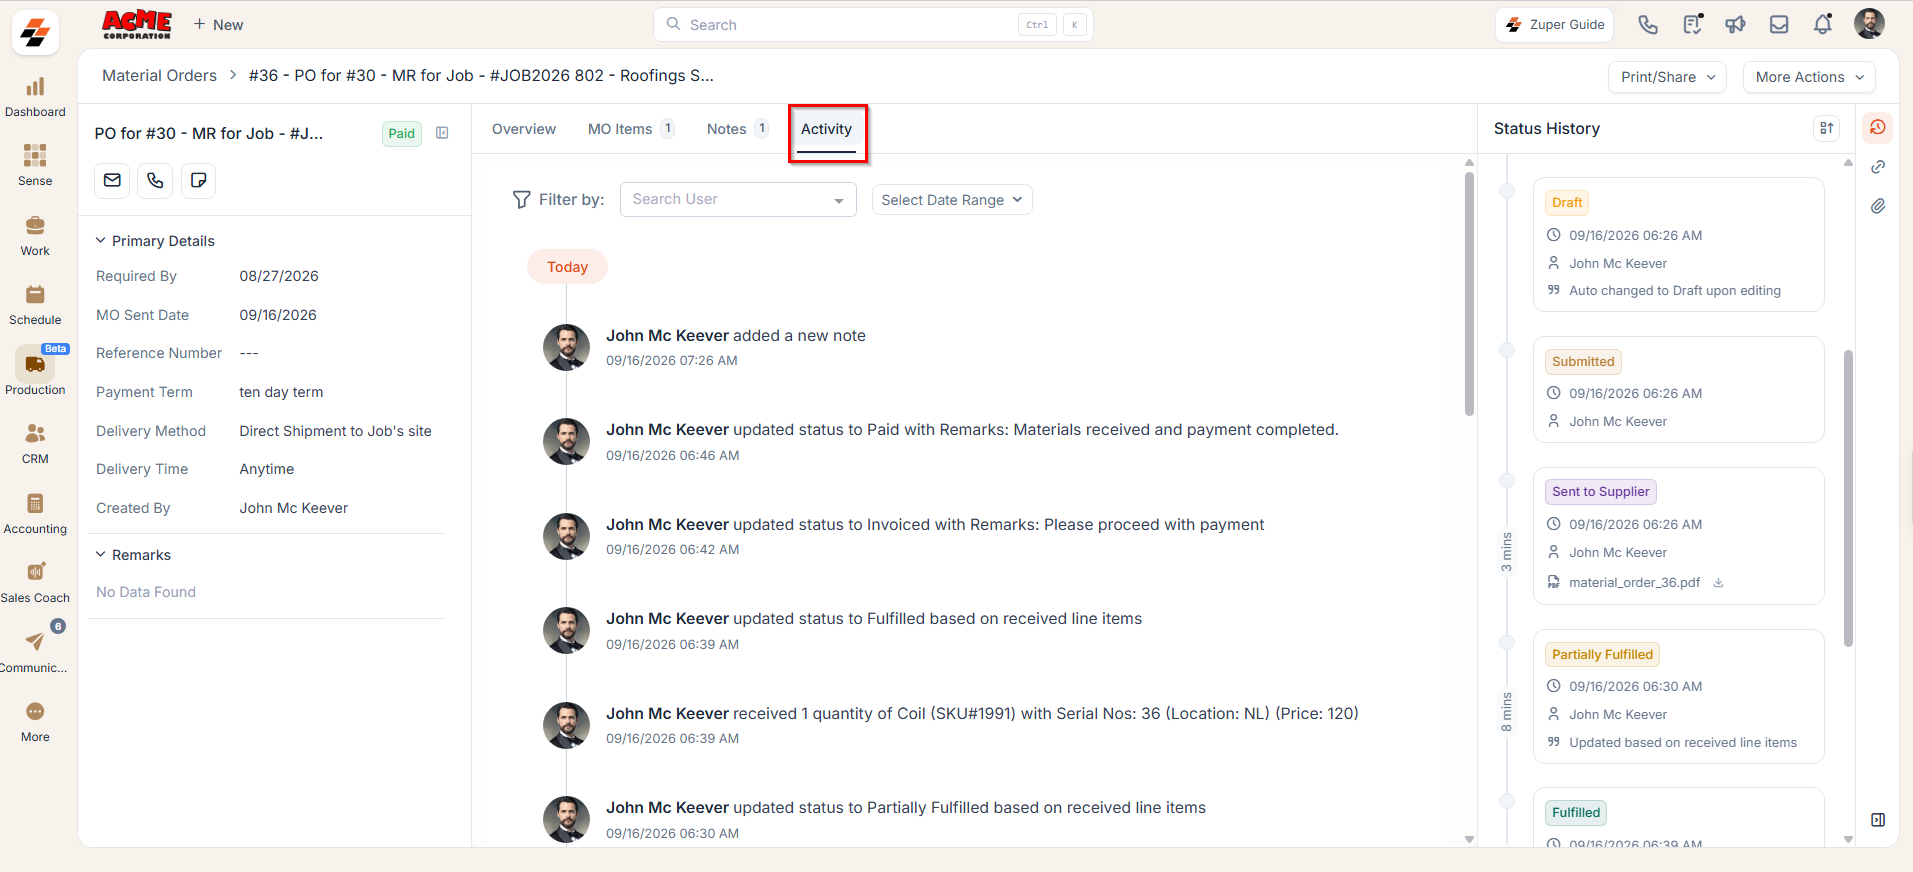Go to Material Orders breadcrumb link
The image size is (1913, 872).
(x=159, y=76)
